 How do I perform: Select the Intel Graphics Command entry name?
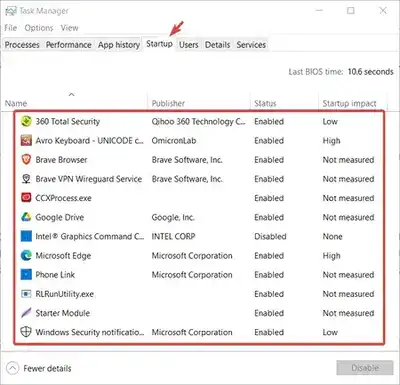(x=90, y=236)
